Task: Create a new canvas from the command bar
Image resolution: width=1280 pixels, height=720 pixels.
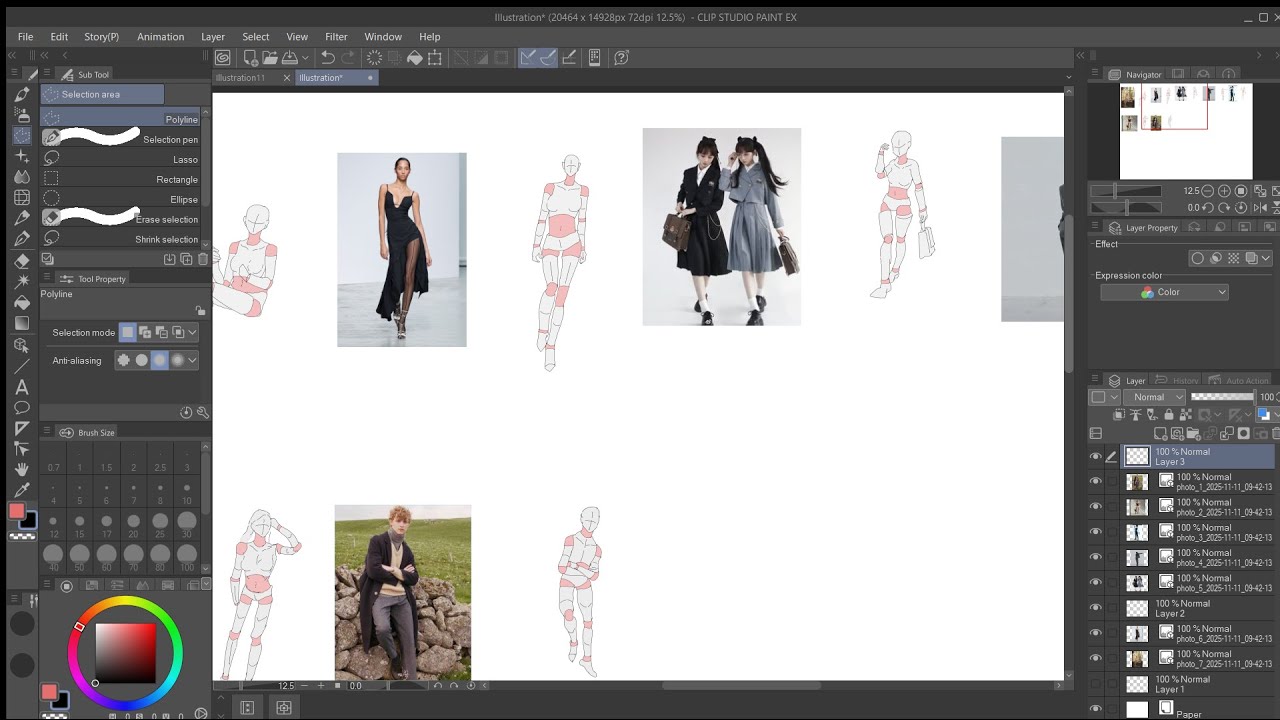Action: coord(251,58)
